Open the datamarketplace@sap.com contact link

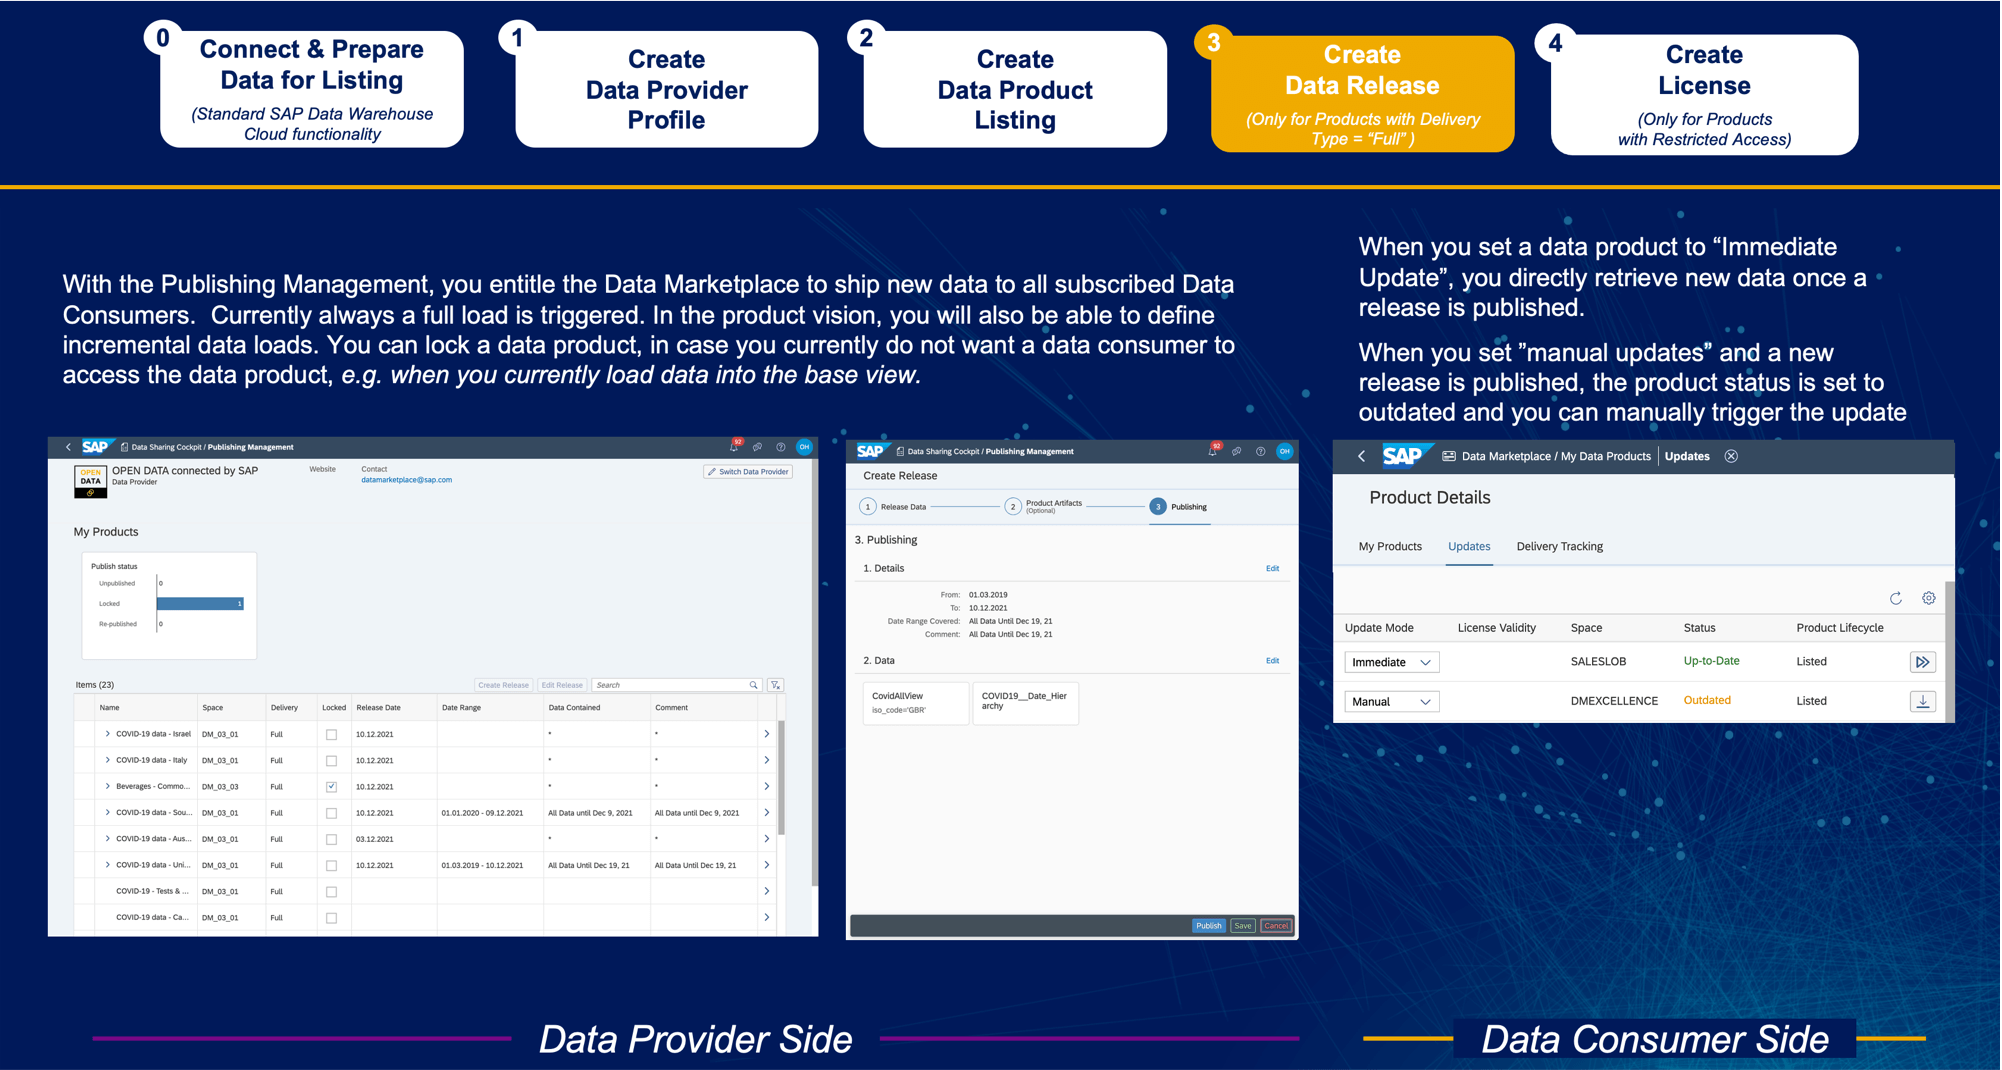pyautogui.click(x=406, y=480)
